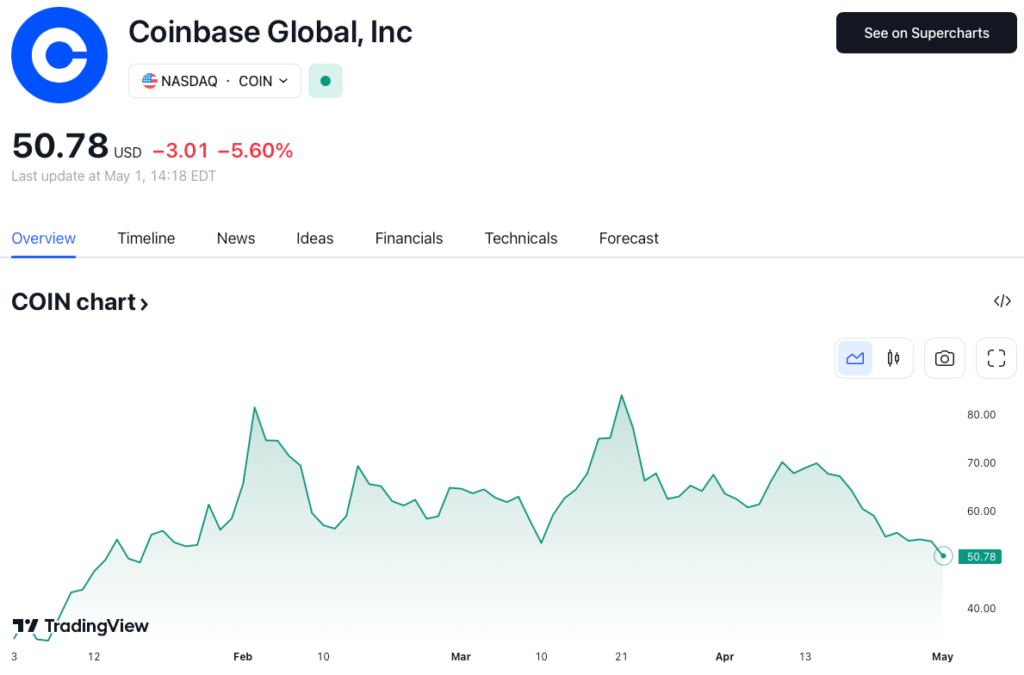Switch to the Financials tab
Viewport: 1024px width, 675px height.
pyautogui.click(x=408, y=238)
